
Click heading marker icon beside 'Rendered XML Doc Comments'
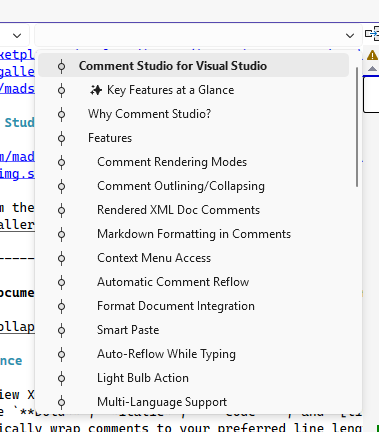(x=61, y=210)
